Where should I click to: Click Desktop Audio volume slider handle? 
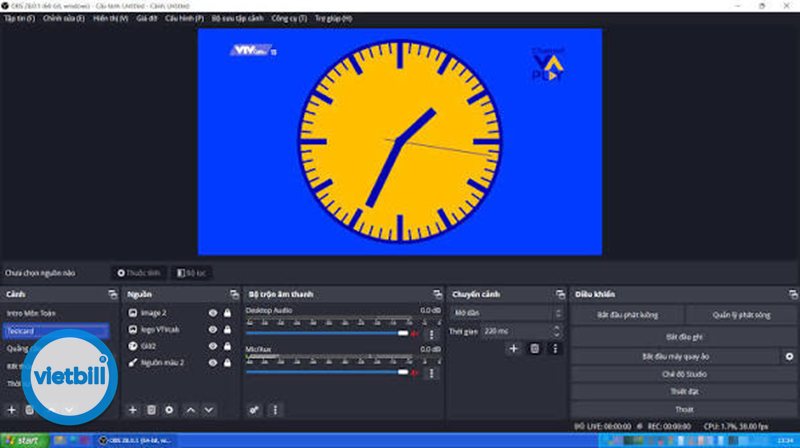[403, 333]
